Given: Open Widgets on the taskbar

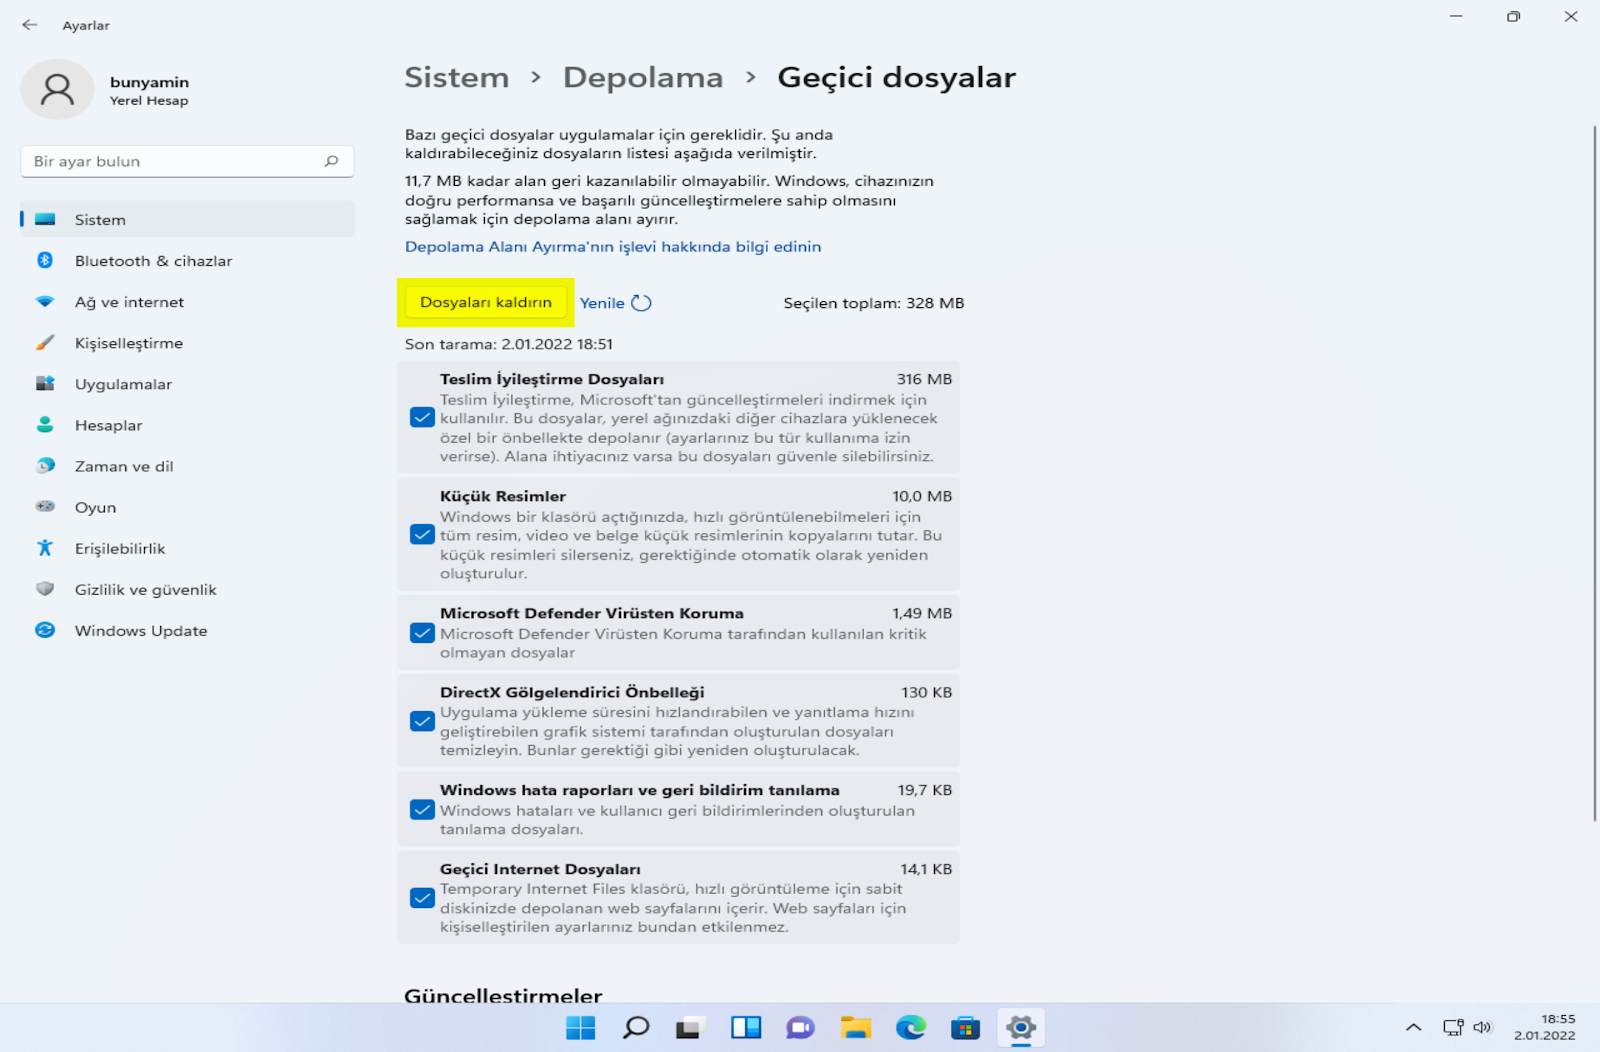Looking at the screenshot, I should click(746, 1027).
